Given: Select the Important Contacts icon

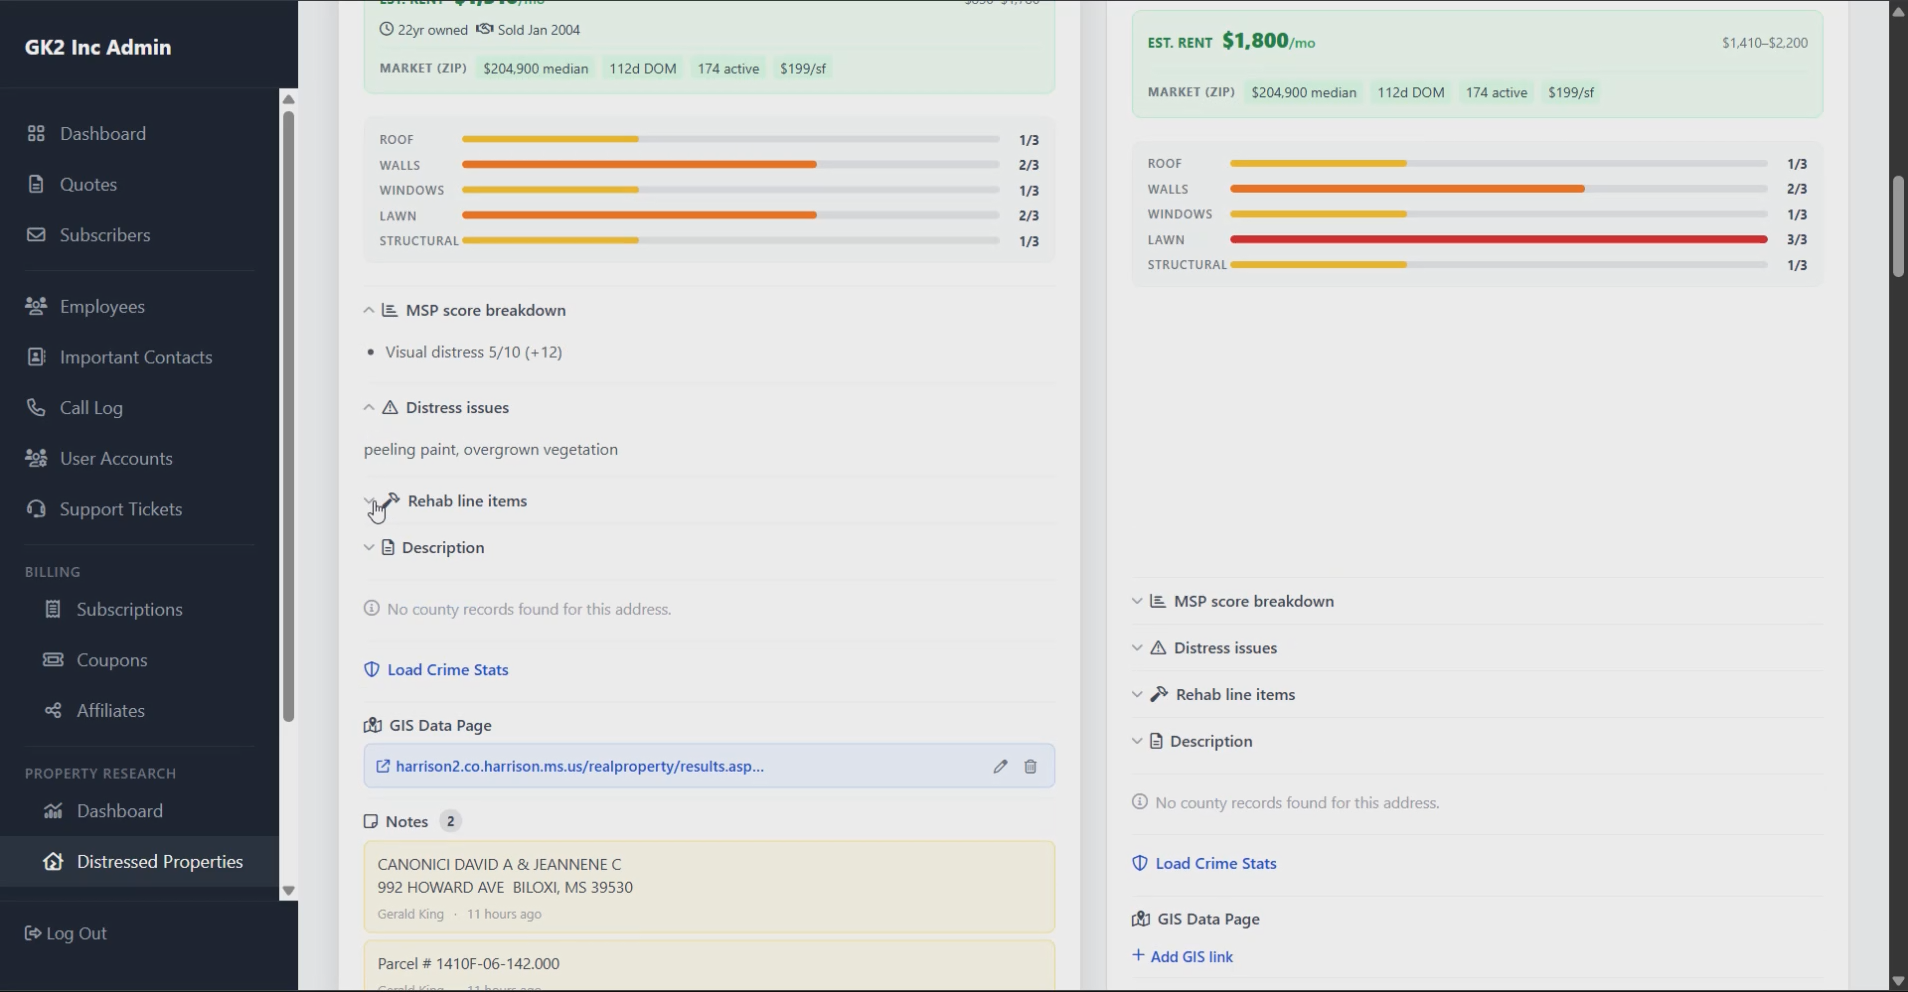Looking at the screenshot, I should [36, 357].
